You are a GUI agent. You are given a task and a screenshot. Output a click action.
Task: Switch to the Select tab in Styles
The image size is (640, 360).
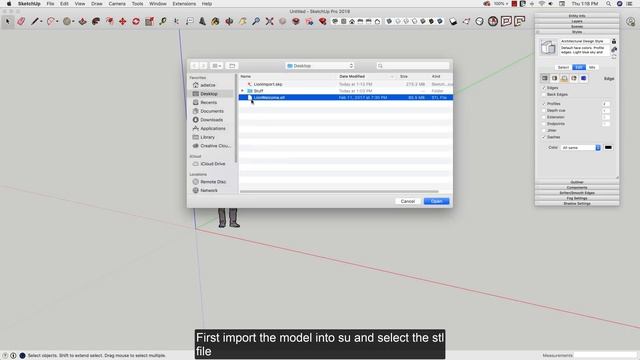563,67
